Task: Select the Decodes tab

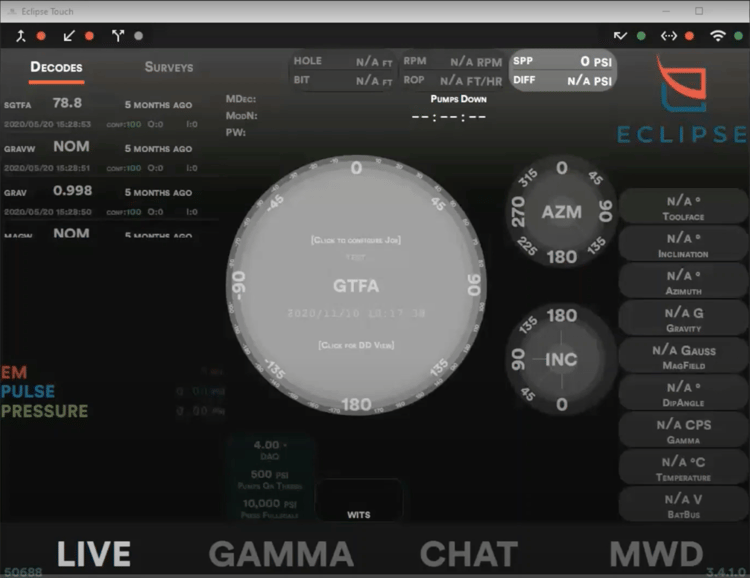Action: coord(56,67)
